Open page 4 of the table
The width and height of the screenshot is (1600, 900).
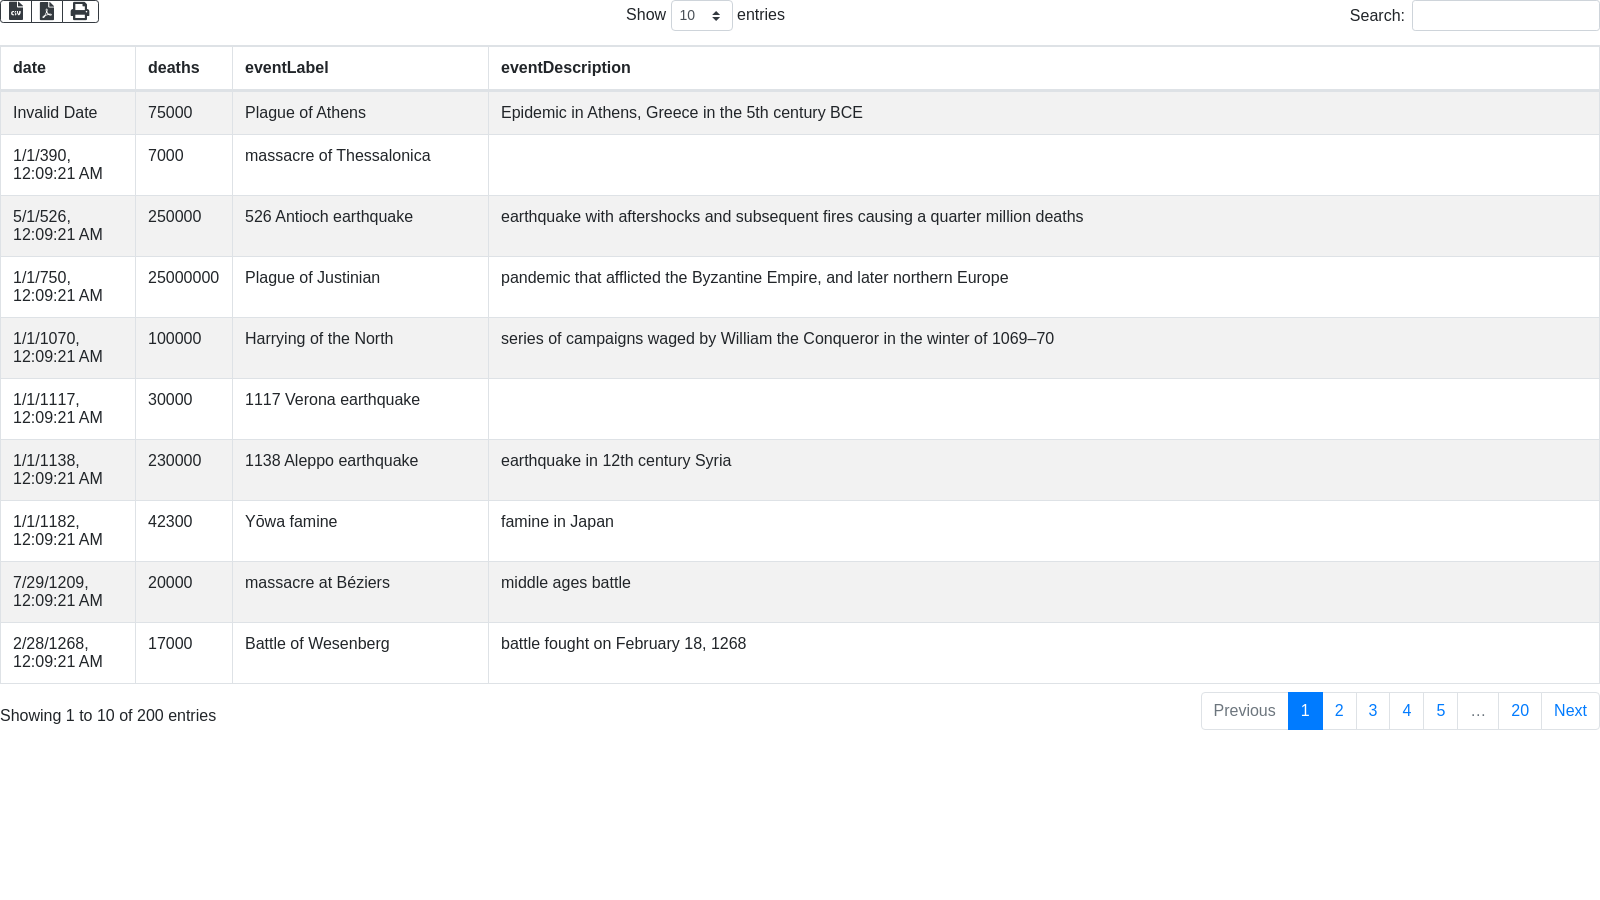[x=1407, y=711]
